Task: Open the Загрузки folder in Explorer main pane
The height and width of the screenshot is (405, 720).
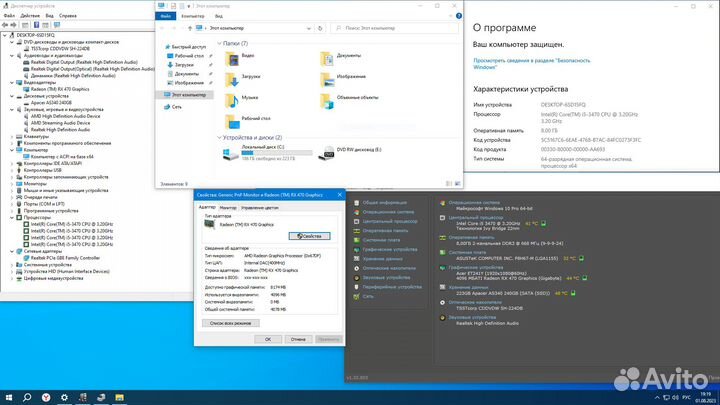Action: (x=243, y=79)
